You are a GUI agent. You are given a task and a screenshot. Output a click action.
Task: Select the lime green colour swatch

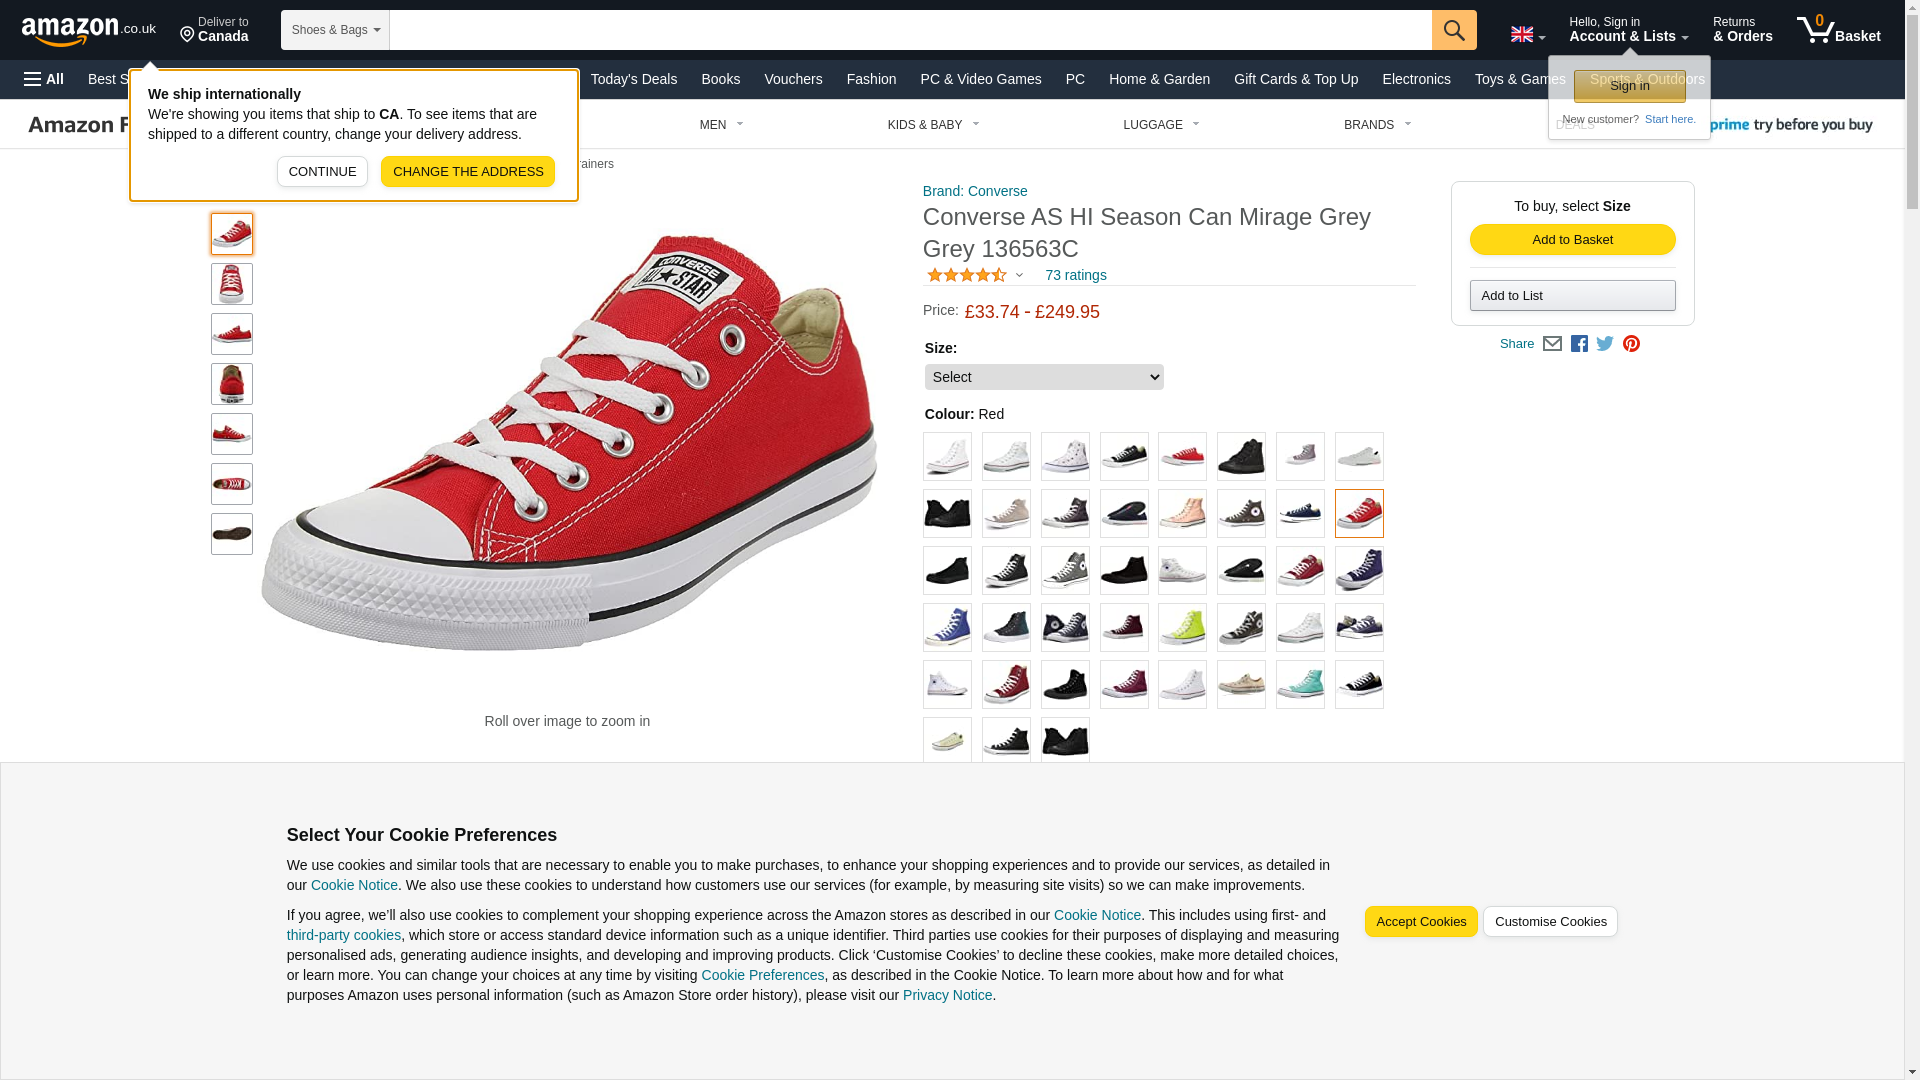tap(1182, 628)
